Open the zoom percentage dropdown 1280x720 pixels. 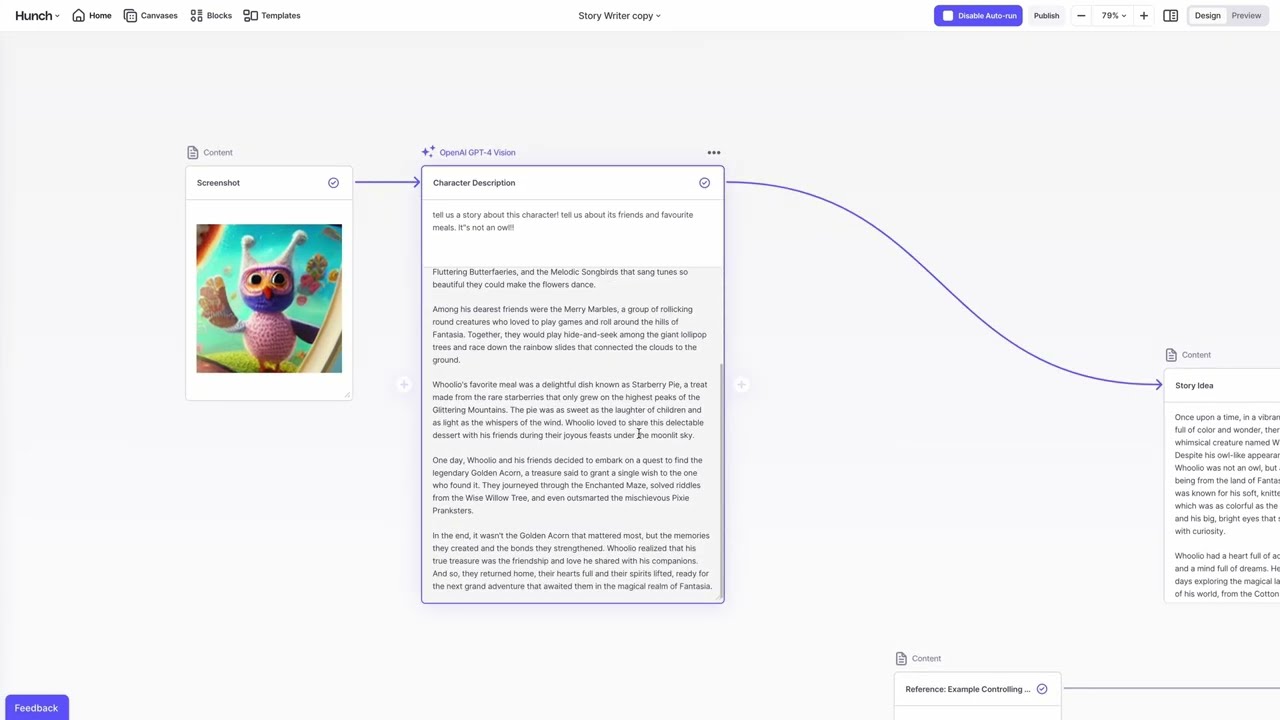(1112, 15)
